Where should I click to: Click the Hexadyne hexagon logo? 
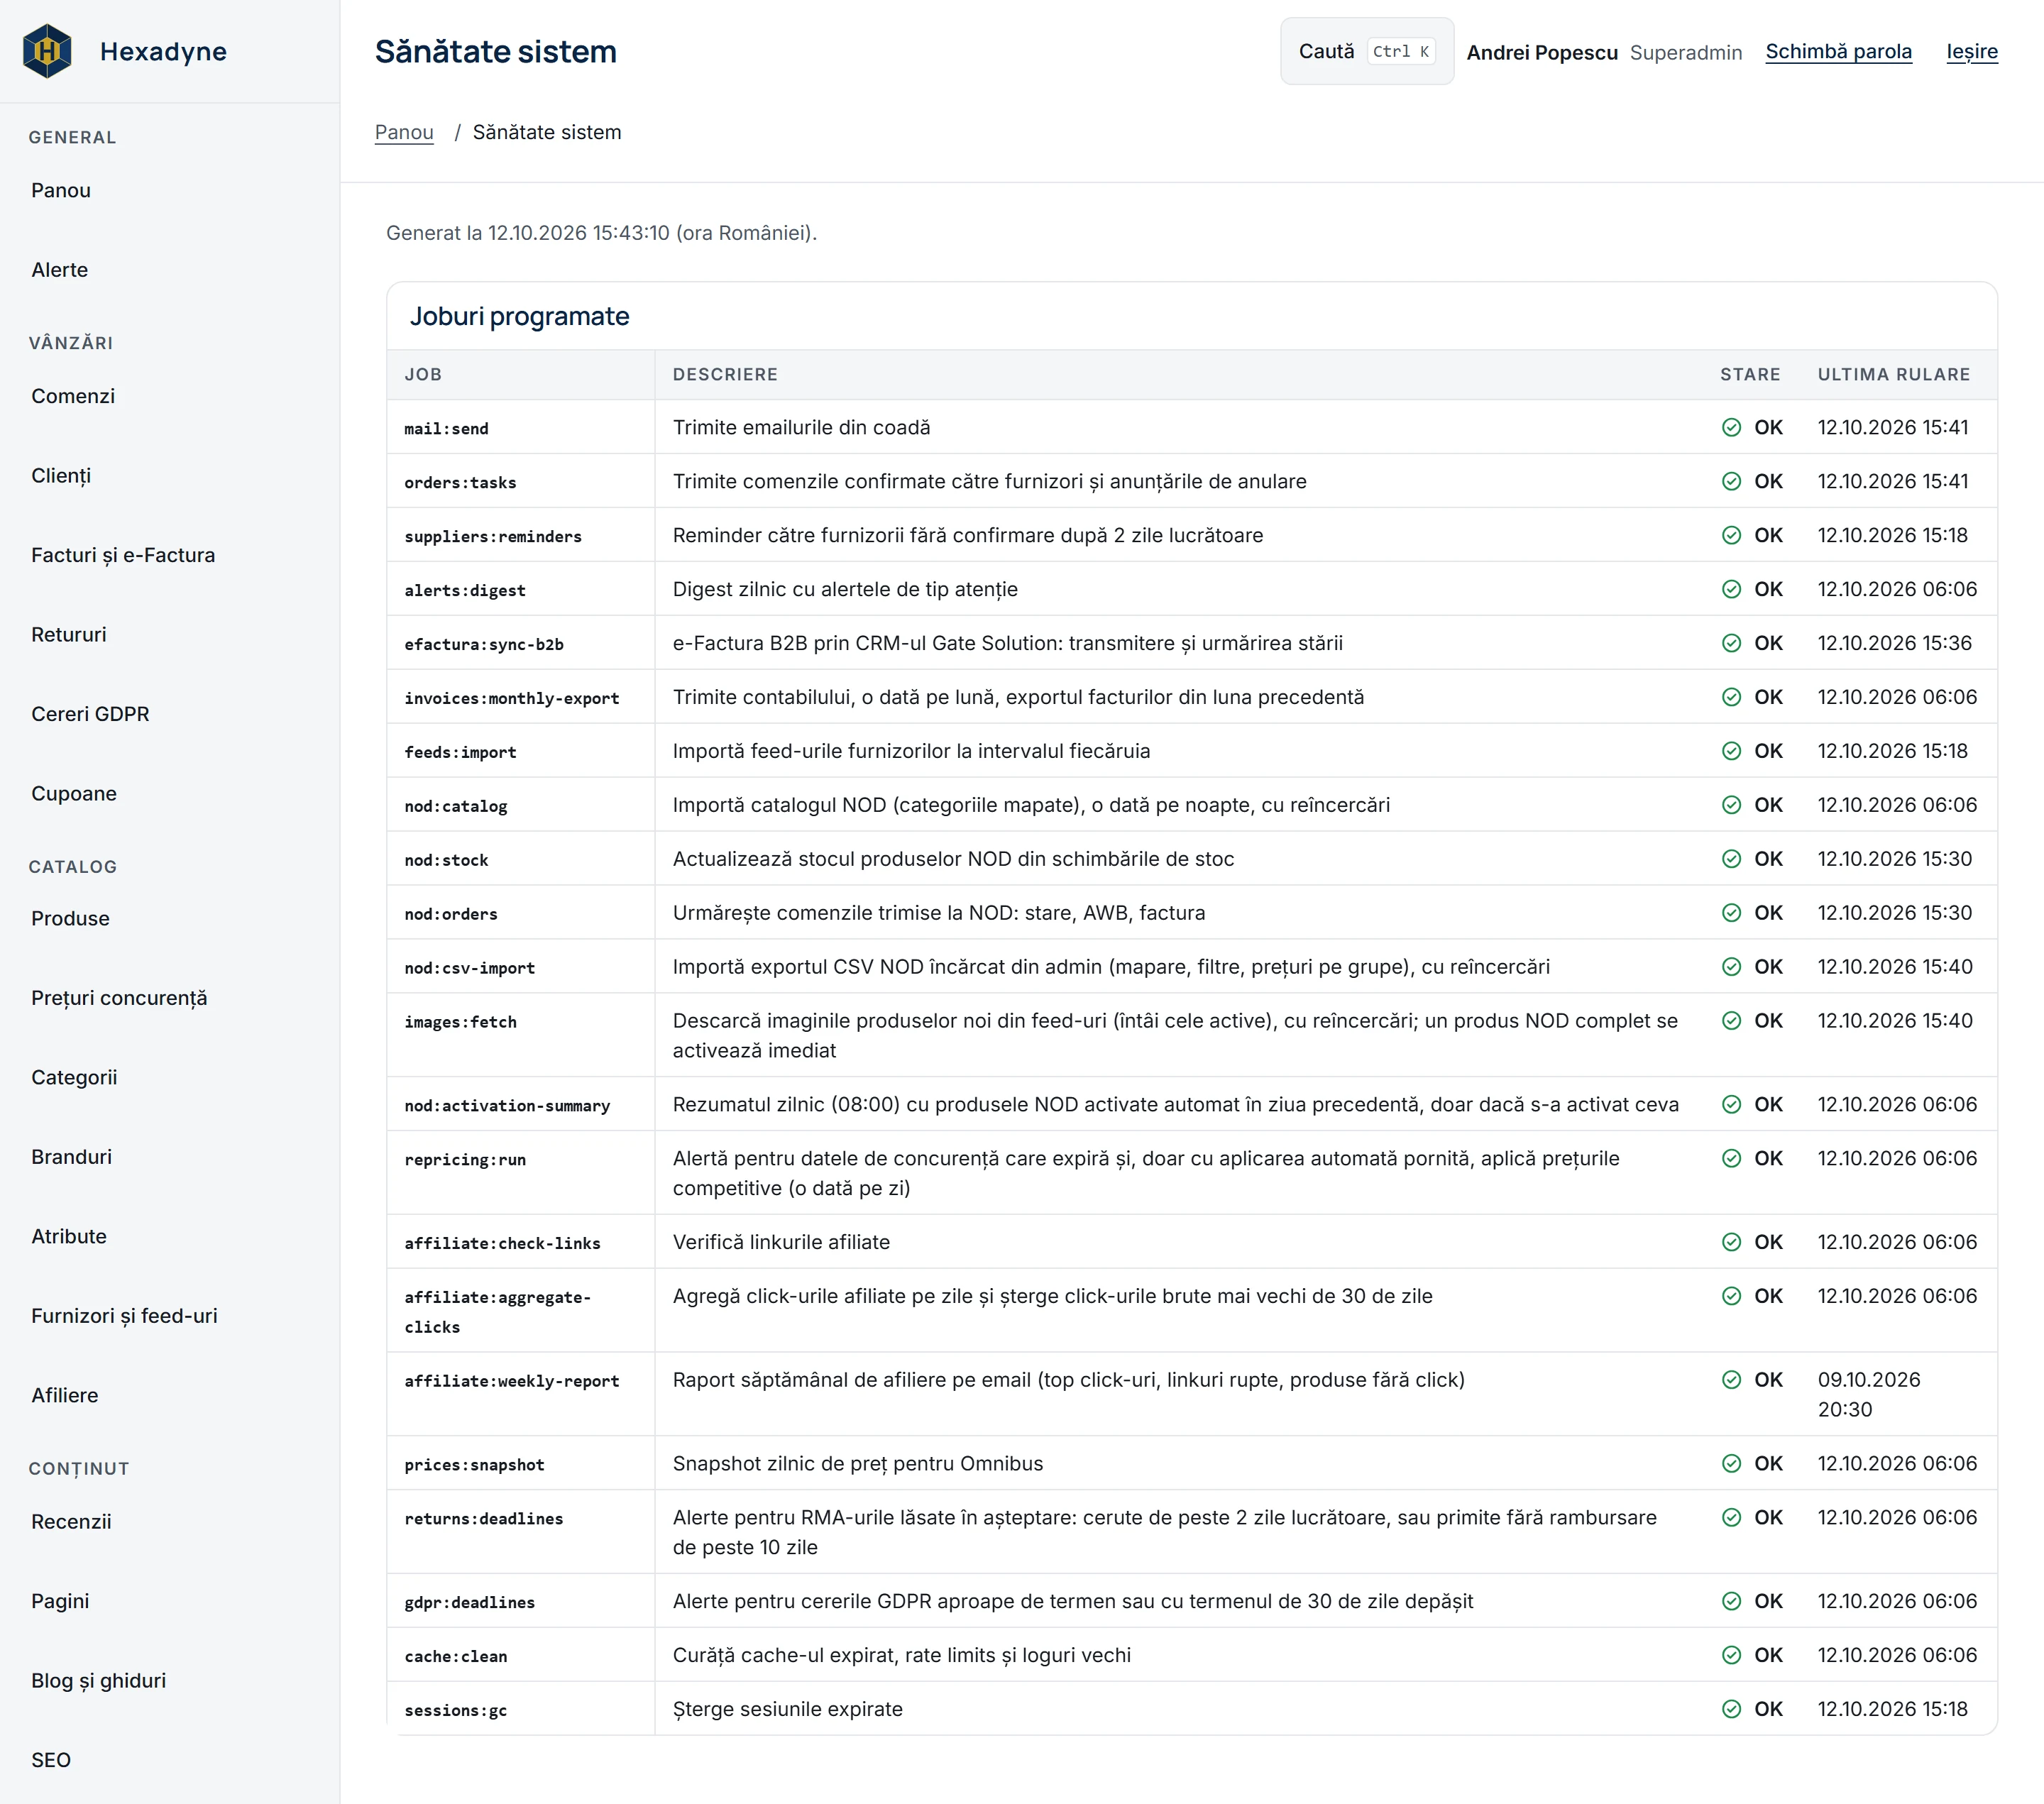pyautogui.click(x=47, y=51)
